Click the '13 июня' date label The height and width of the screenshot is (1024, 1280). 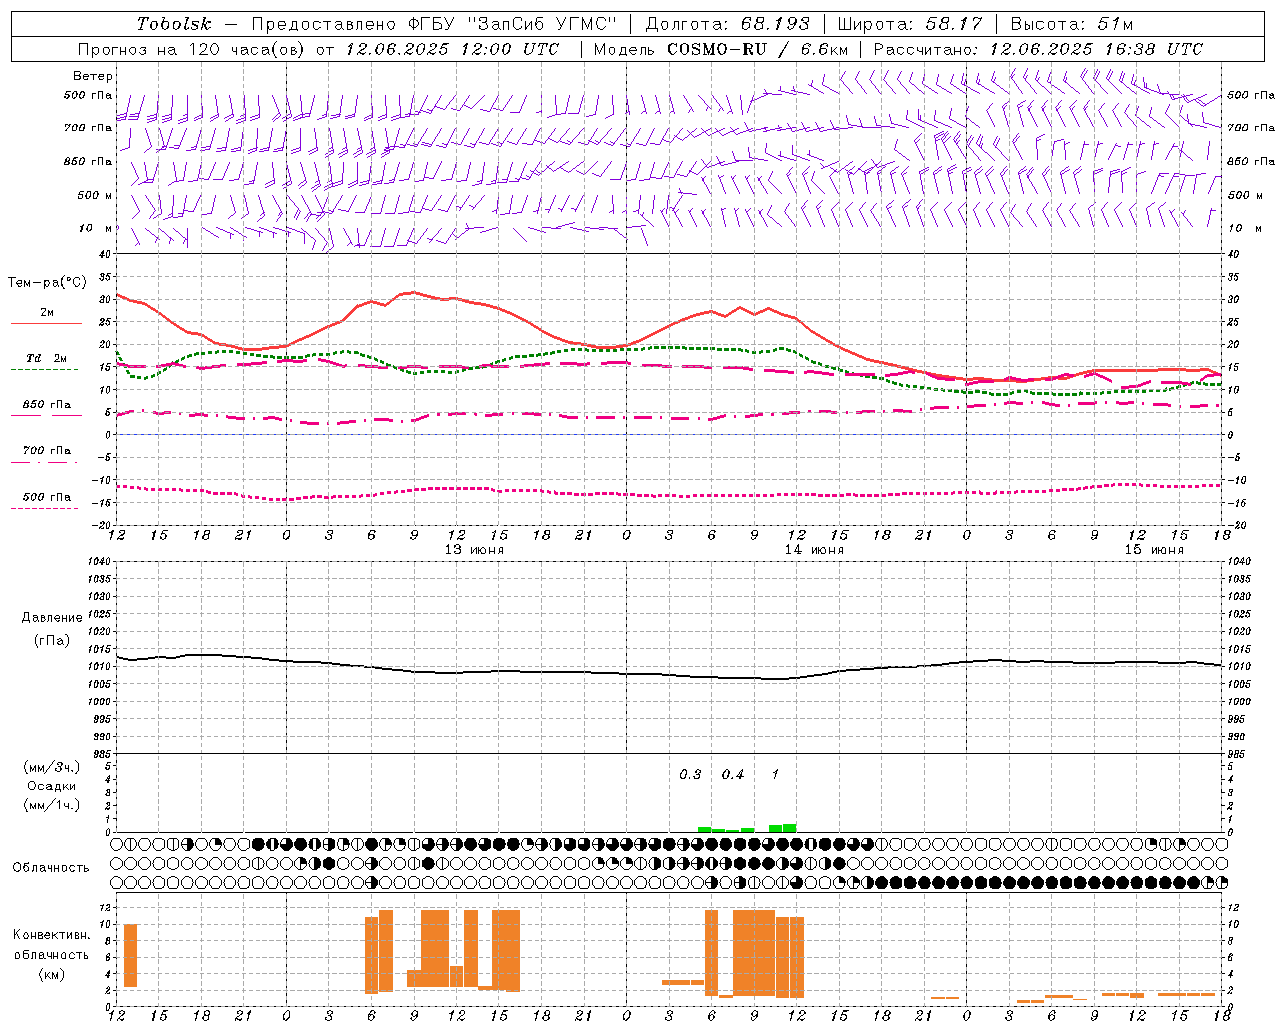click(x=474, y=550)
